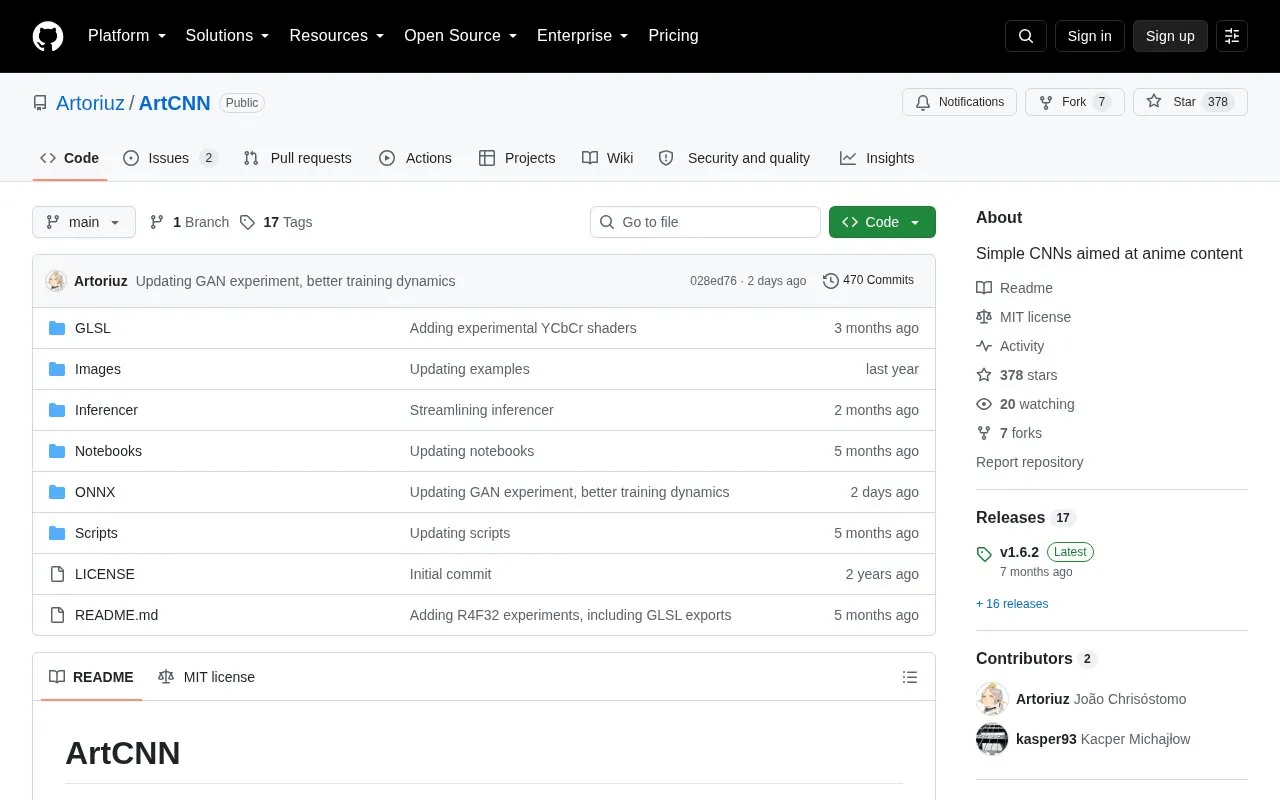Fork the repository

(1075, 102)
